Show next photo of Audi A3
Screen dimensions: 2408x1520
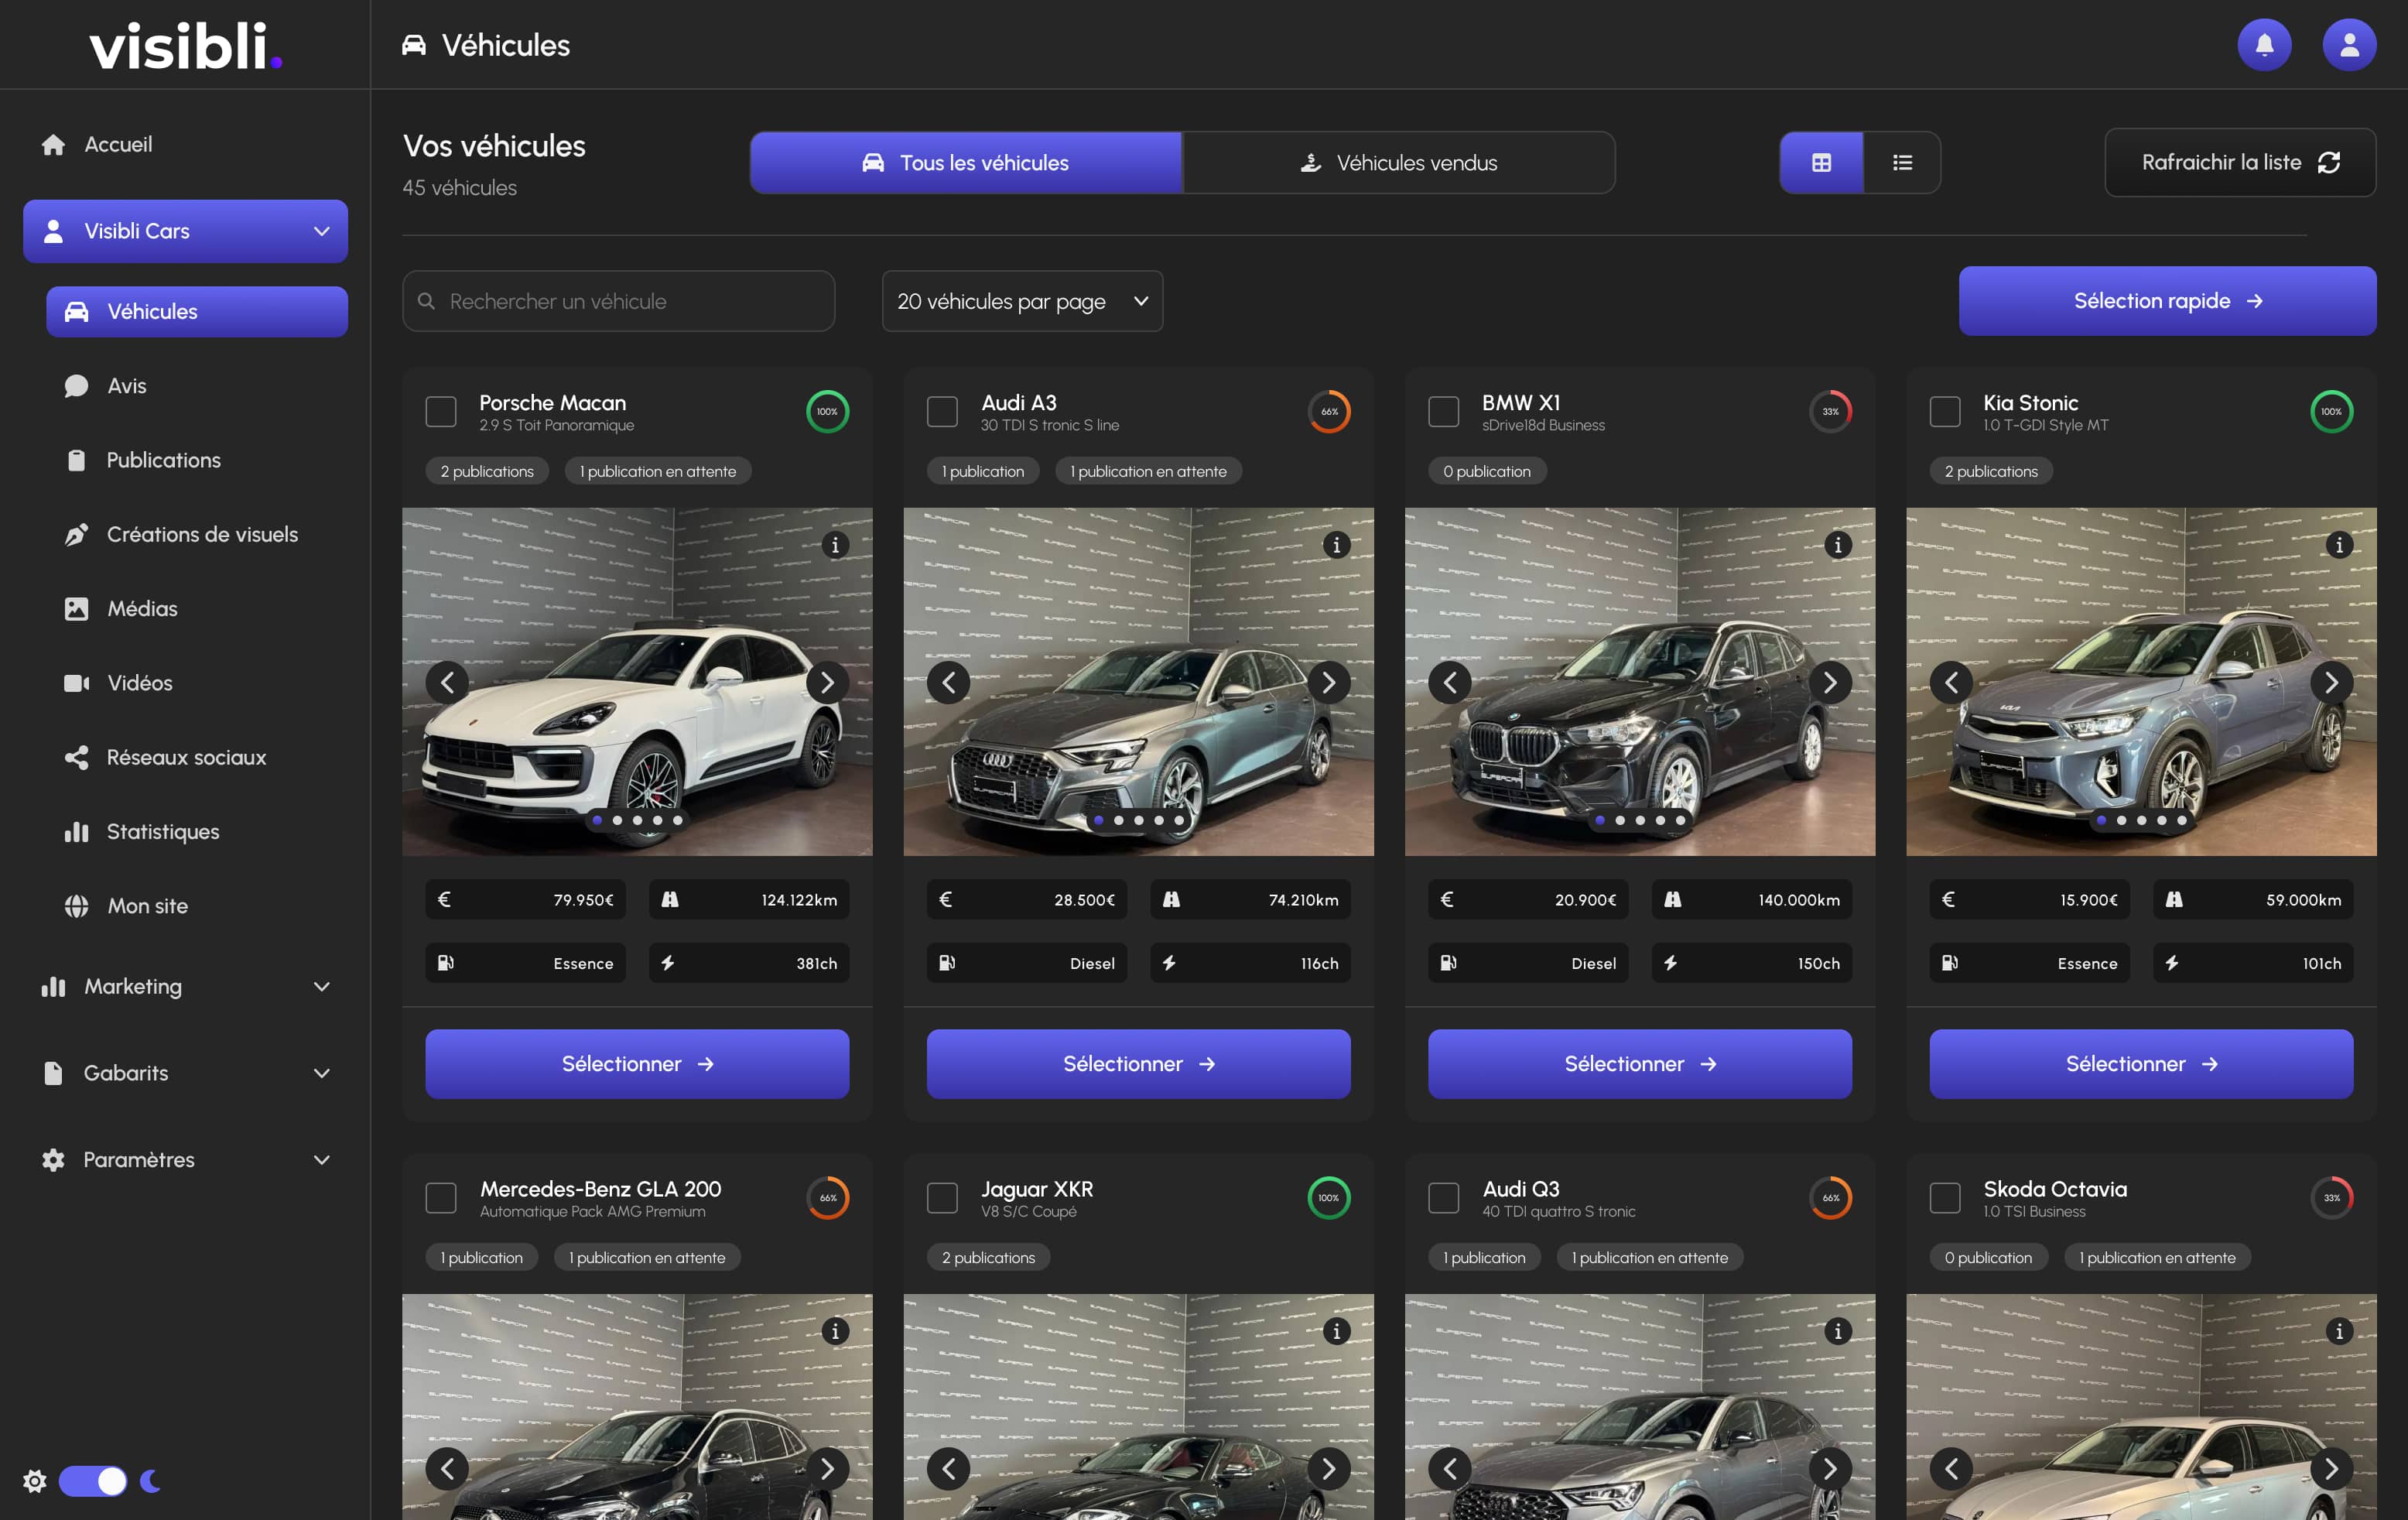pyautogui.click(x=1328, y=683)
